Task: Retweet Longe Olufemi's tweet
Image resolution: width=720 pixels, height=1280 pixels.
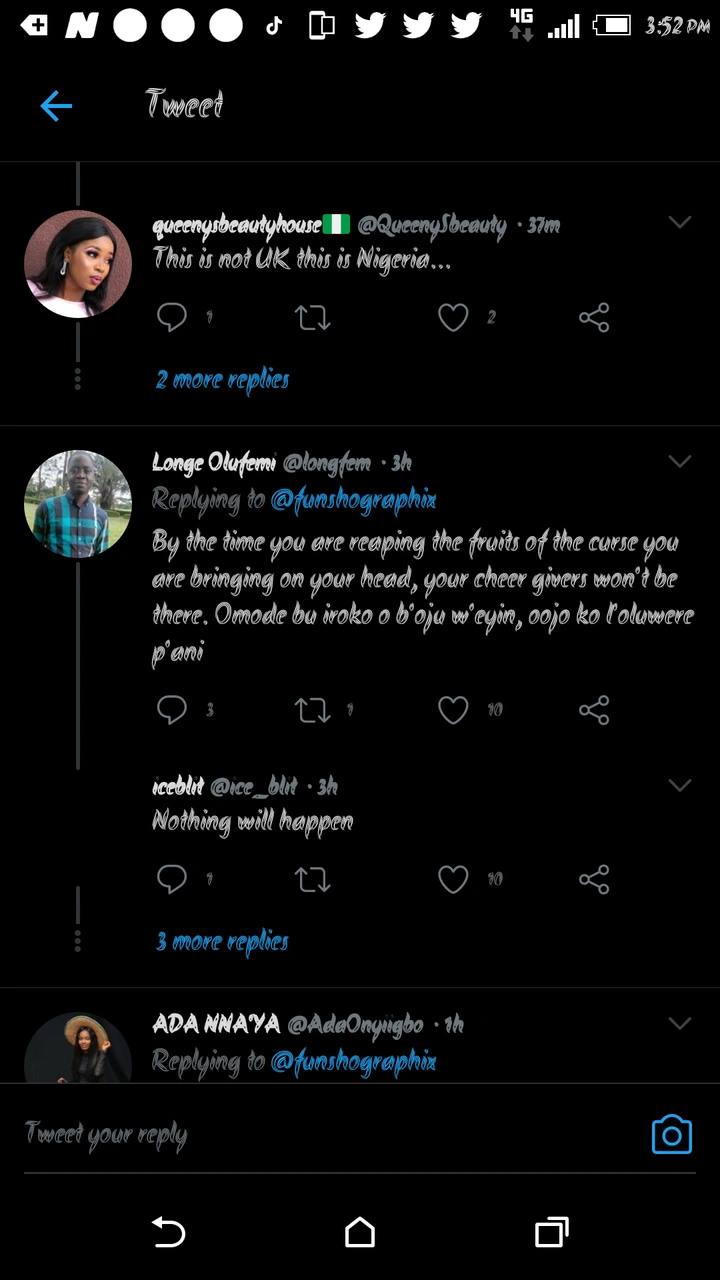Action: click(312, 710)
